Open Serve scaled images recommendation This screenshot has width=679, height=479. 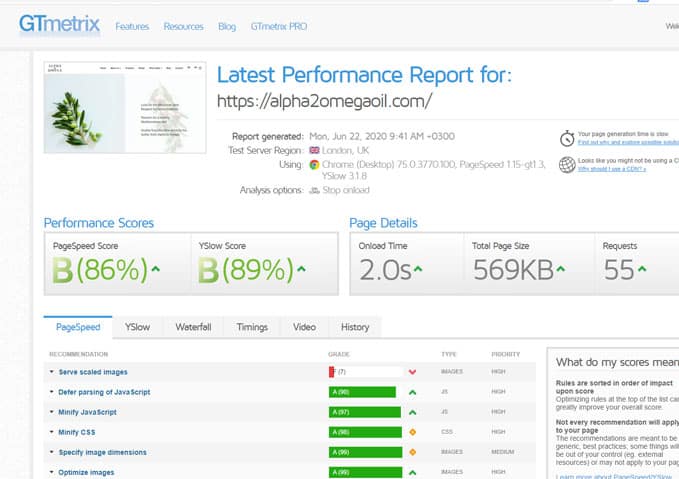point(93,372)
